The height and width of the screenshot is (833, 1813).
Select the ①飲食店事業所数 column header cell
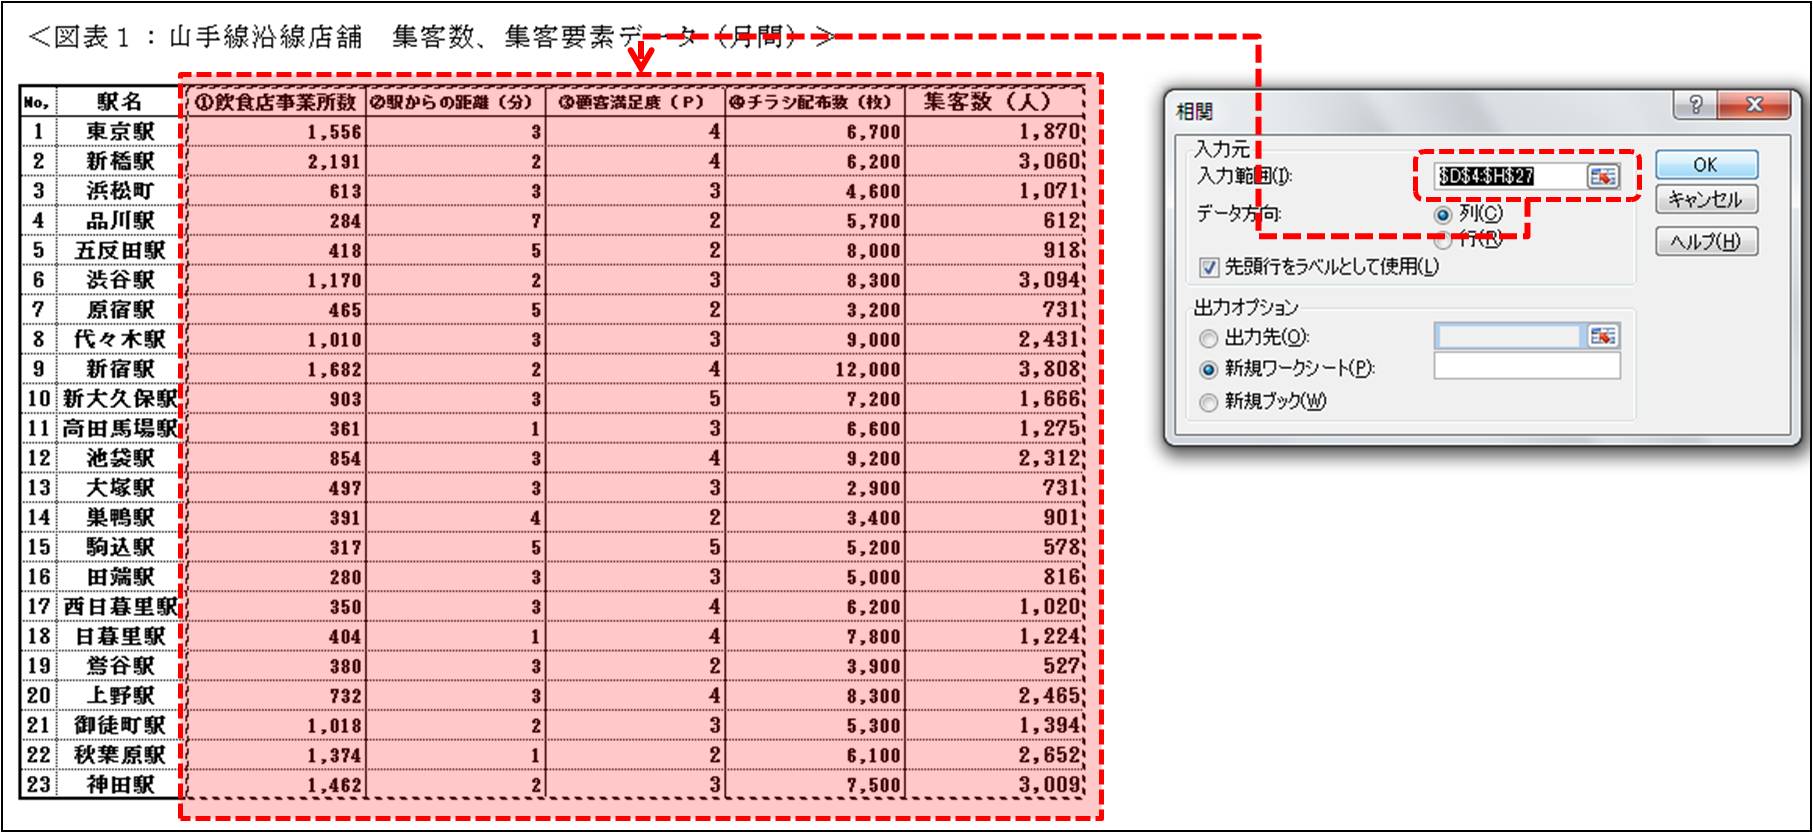click(x=275, y=102)
